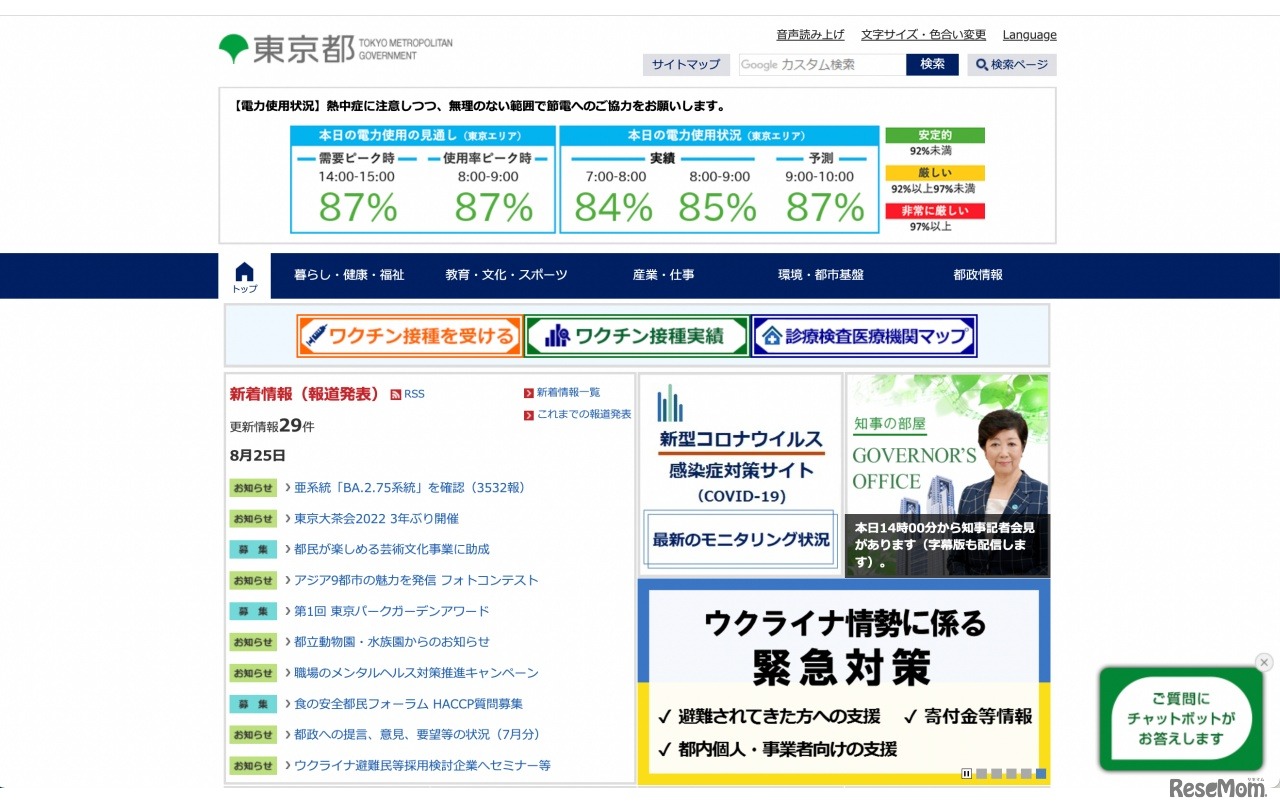
Task: Open news item アジア9都市の魅力を発信 フォトコンテスト
Action: click(416, 580)
